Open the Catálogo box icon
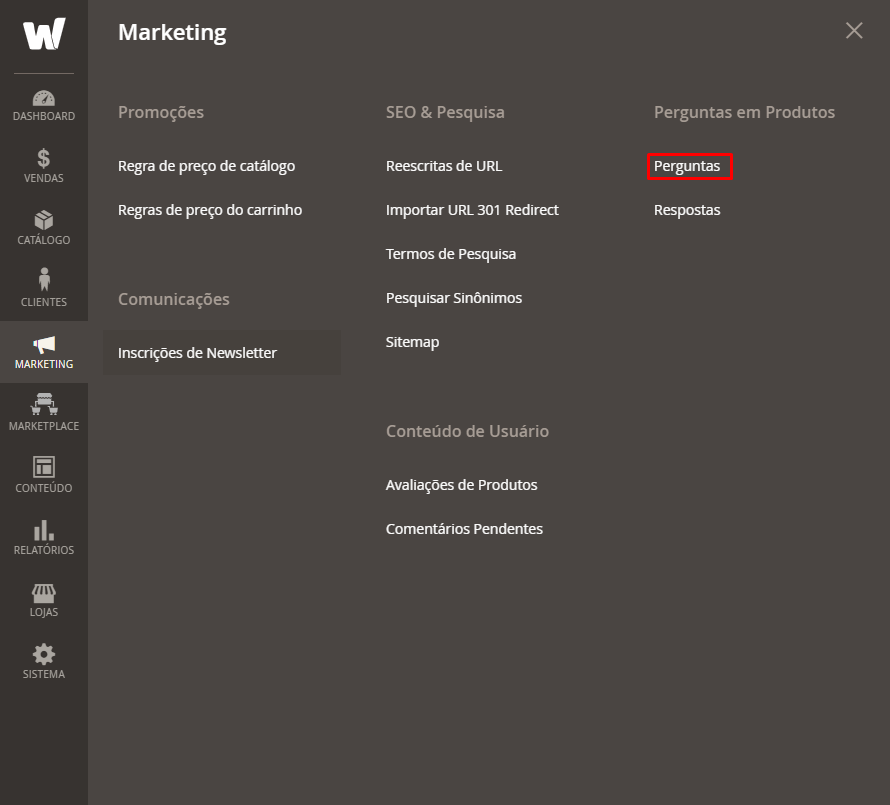 44,220
